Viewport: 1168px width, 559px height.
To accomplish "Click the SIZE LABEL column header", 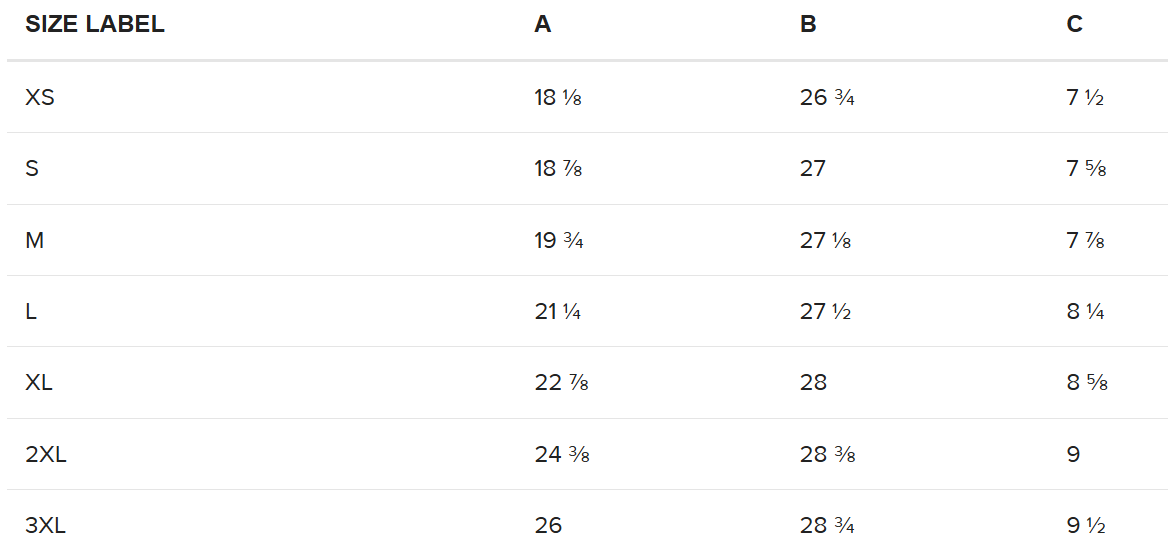I will point(95,25).
